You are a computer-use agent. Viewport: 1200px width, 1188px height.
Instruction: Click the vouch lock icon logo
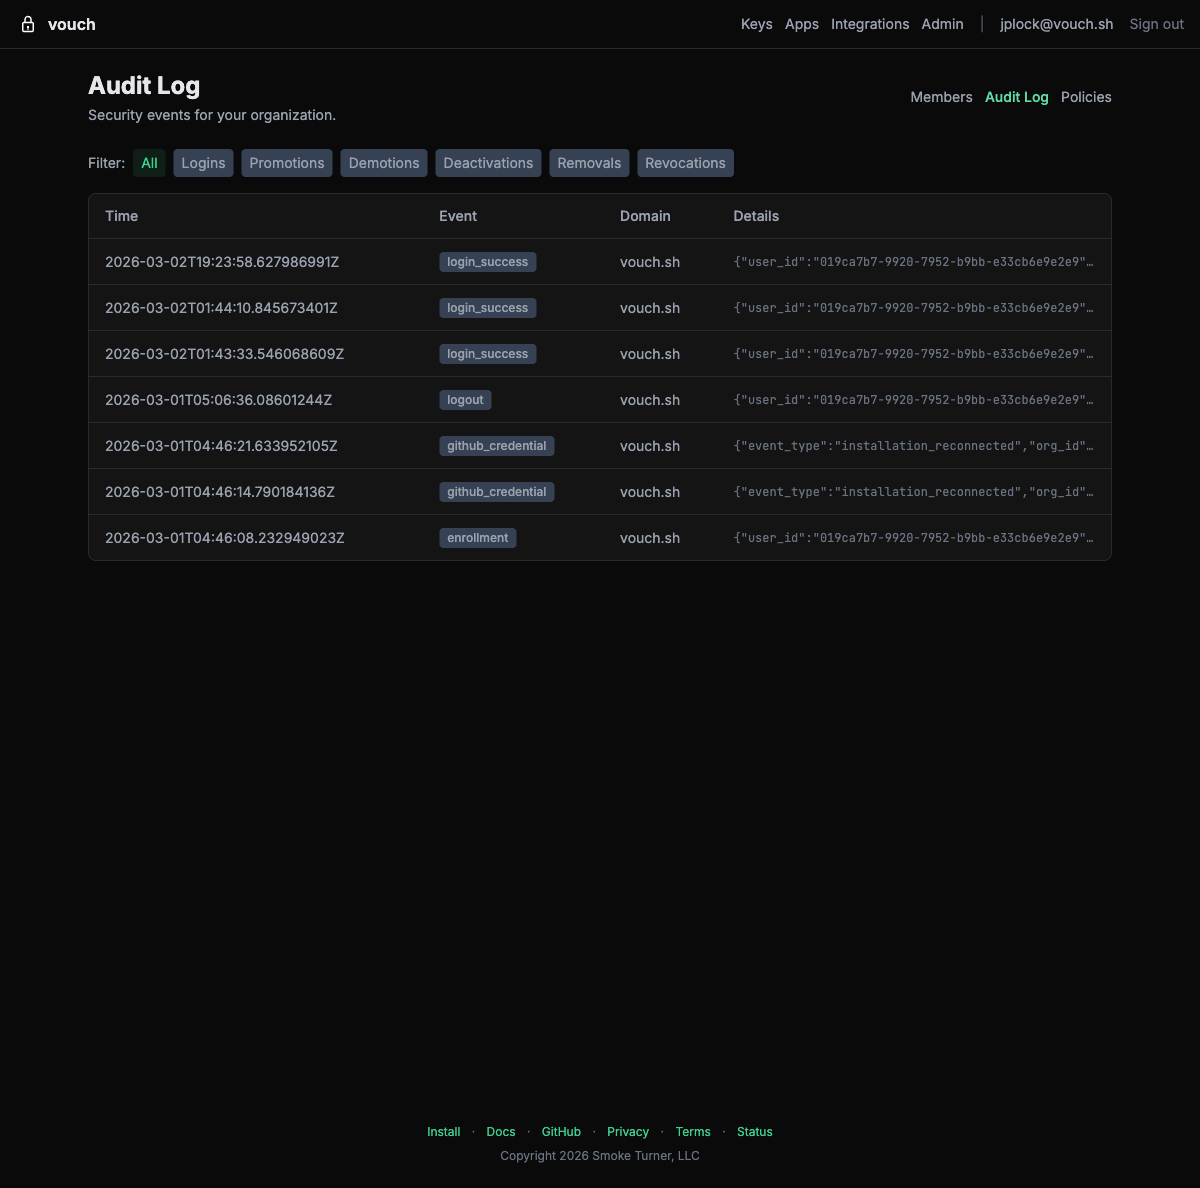pos(28,23)
